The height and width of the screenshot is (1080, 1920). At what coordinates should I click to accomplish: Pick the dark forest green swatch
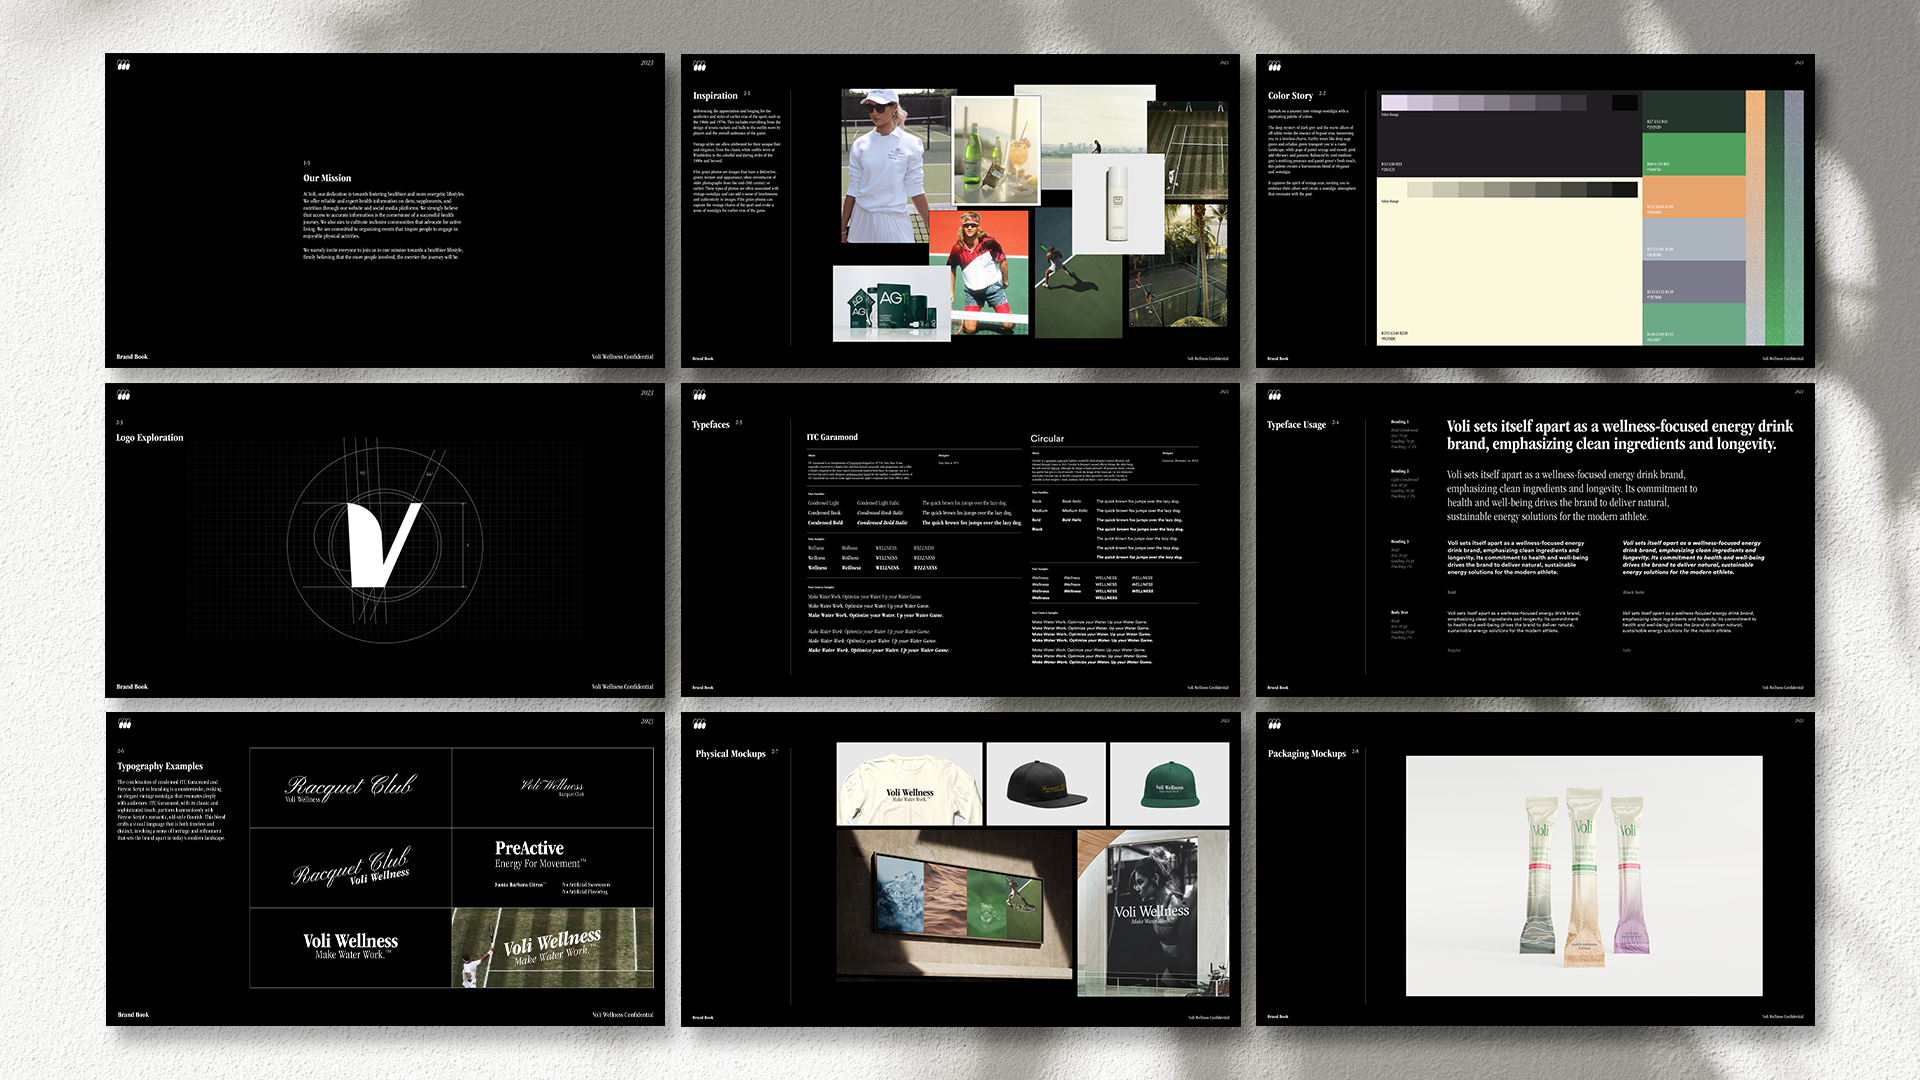1694,111
